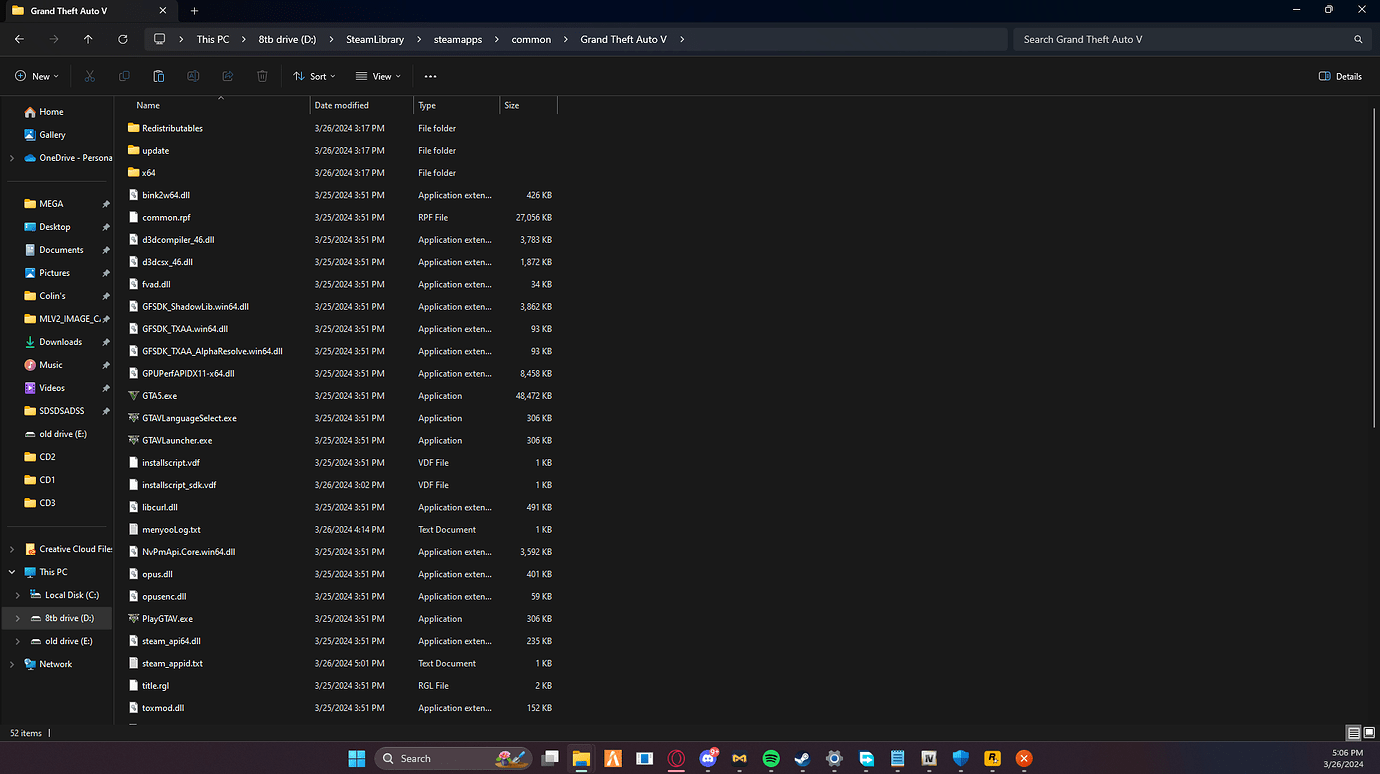Switch to details layout in the status bar
Image resolution: width=1380 pixels, height=774 pixels.
coord(1353,733)
